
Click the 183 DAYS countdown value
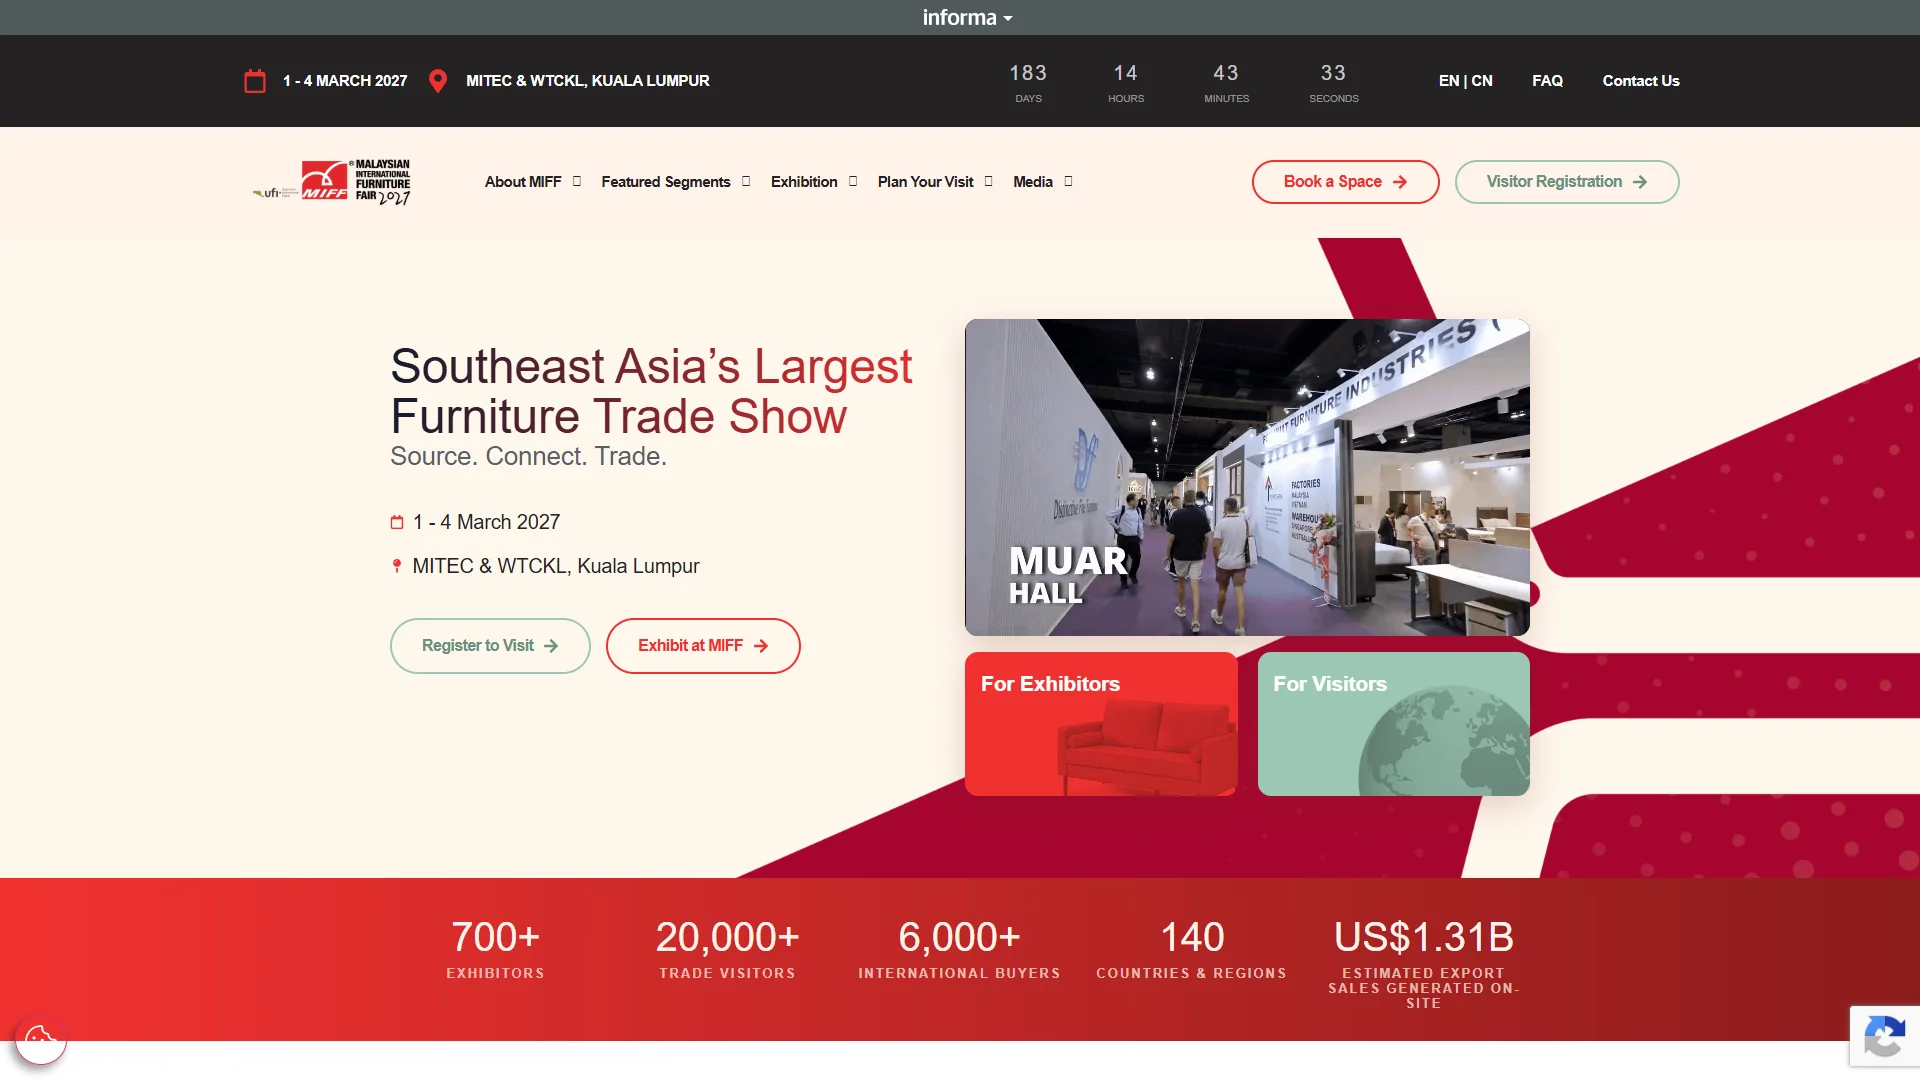click(1028, 83)
